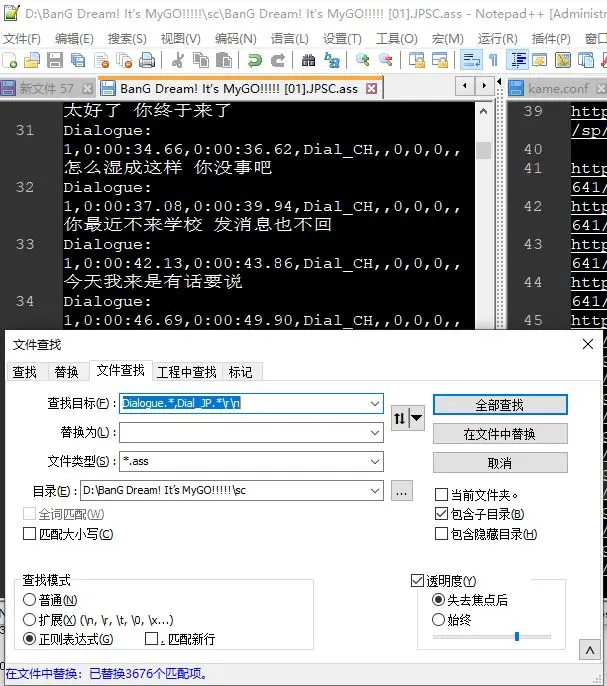Click the 全部查找 button
This screenshot has height=686, width=607.
500,405
